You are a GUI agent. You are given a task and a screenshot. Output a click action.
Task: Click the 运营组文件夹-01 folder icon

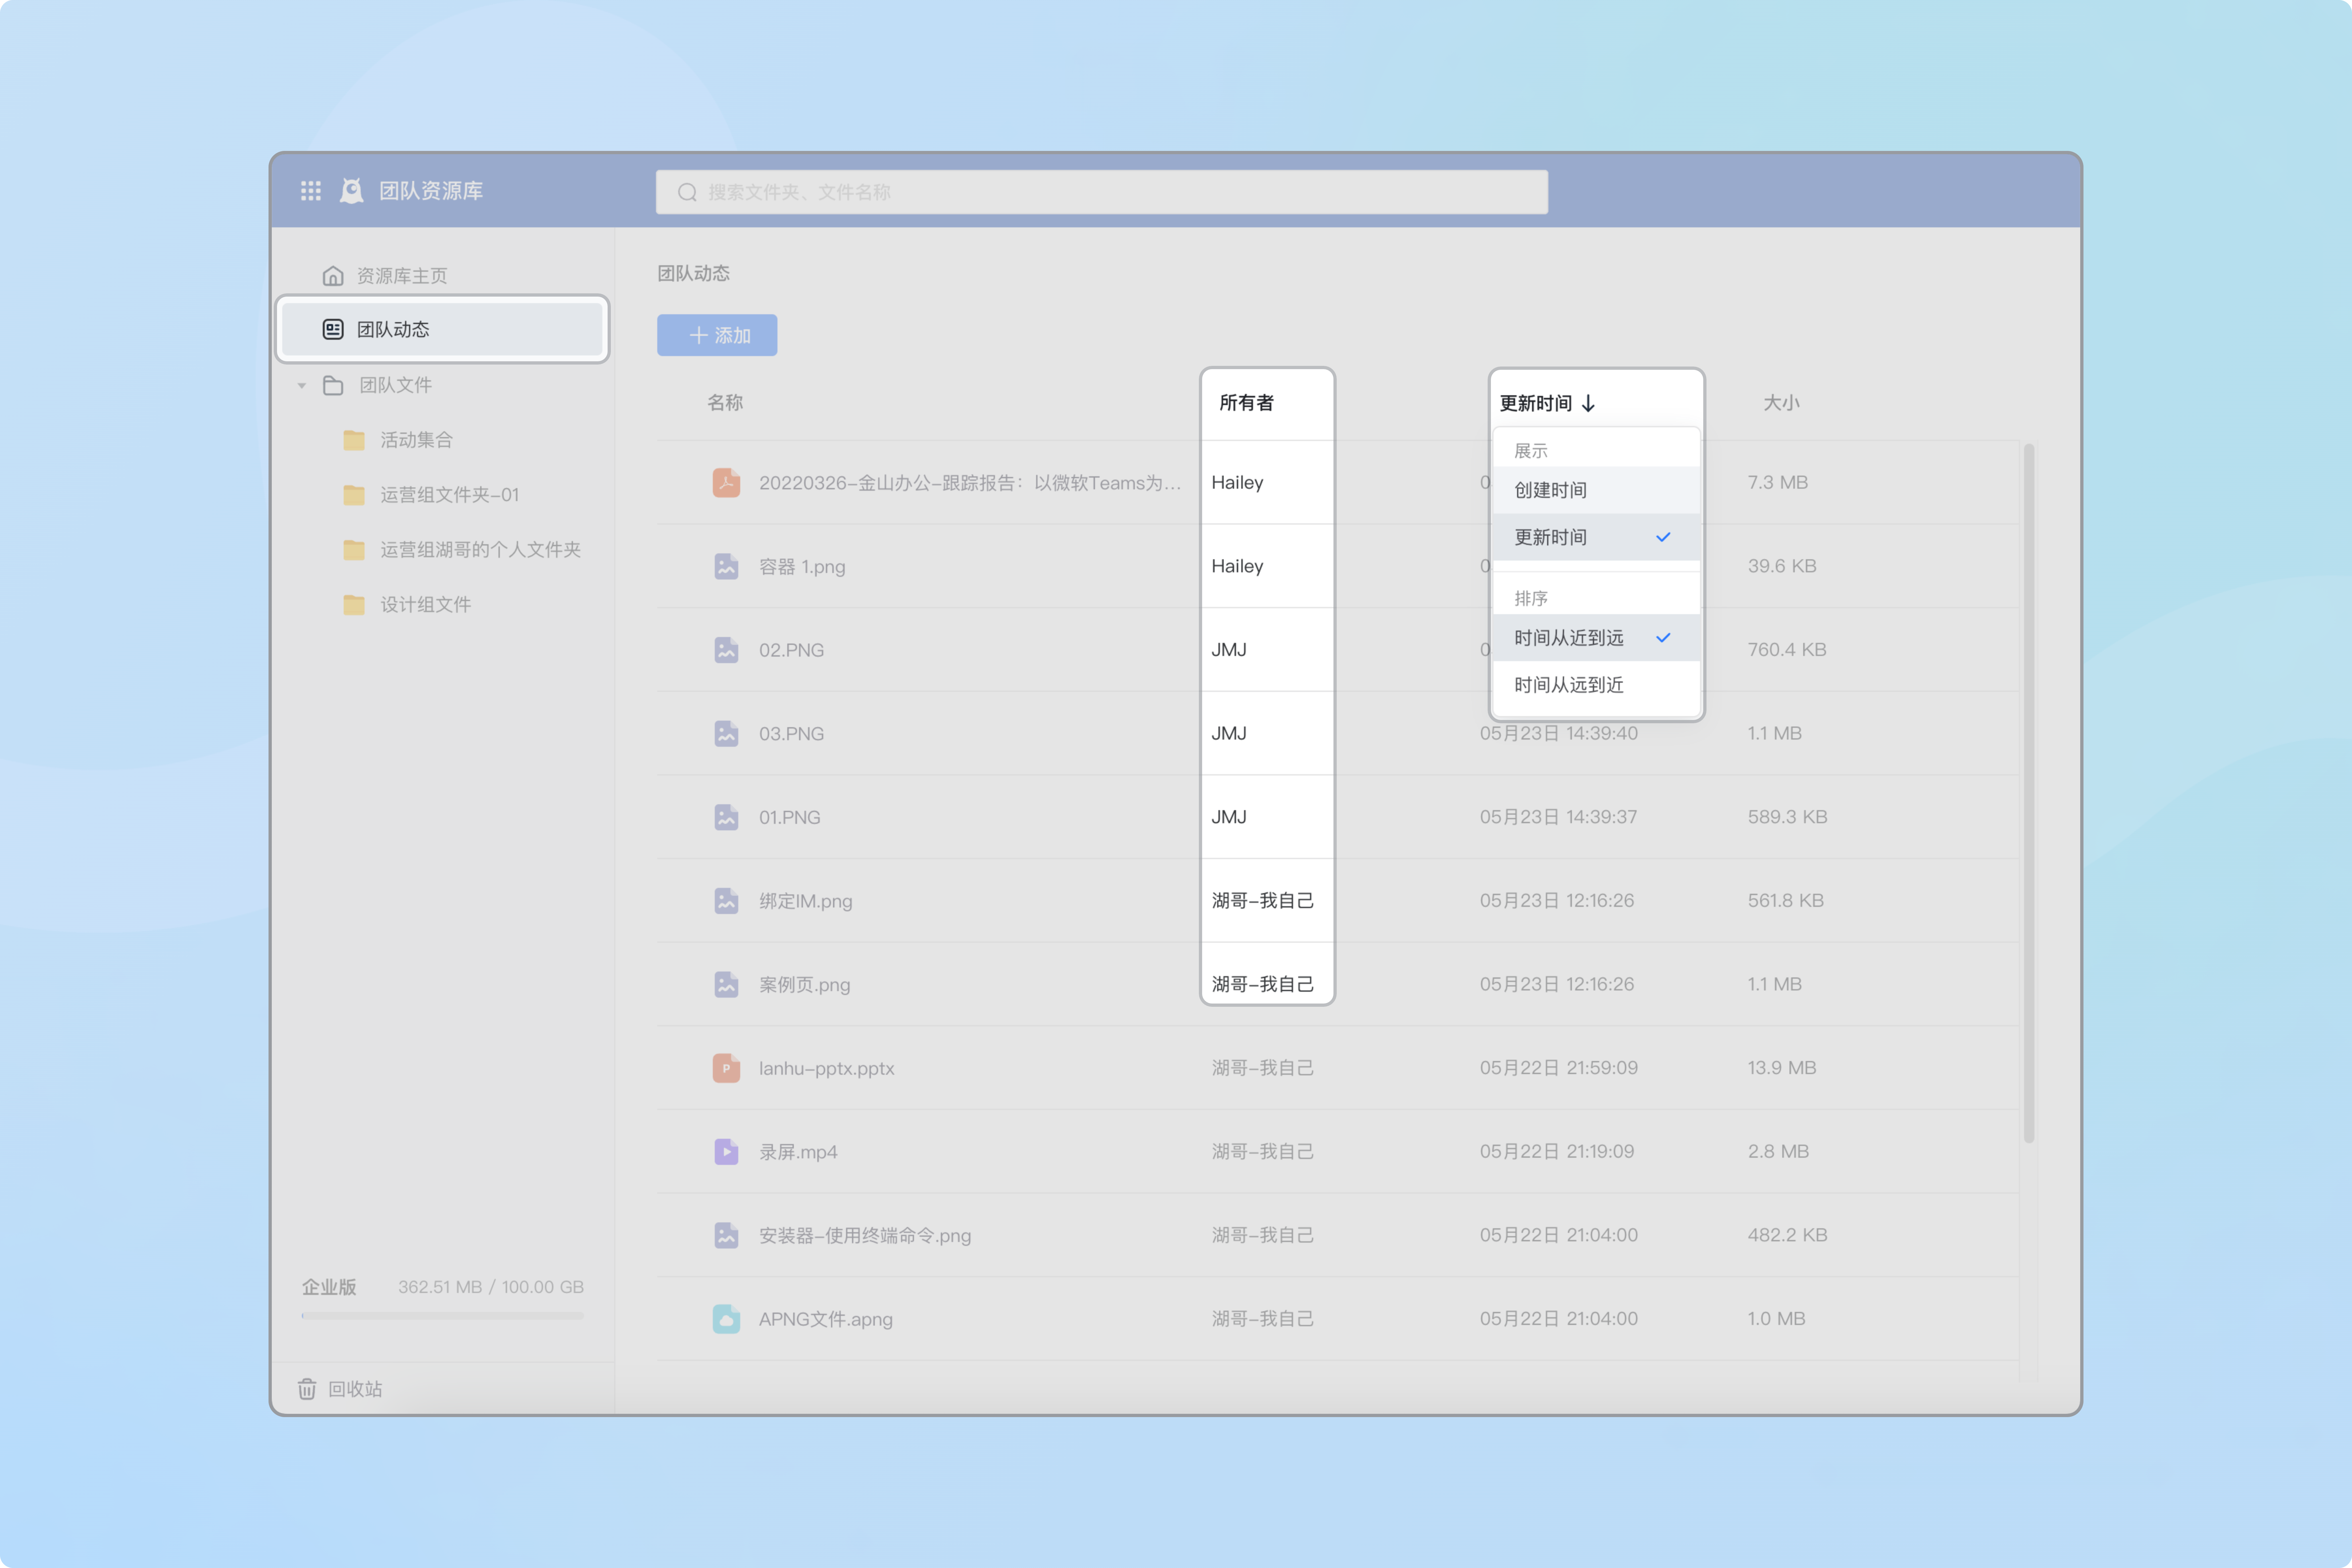pyautogui.click(x=354, y=495)
